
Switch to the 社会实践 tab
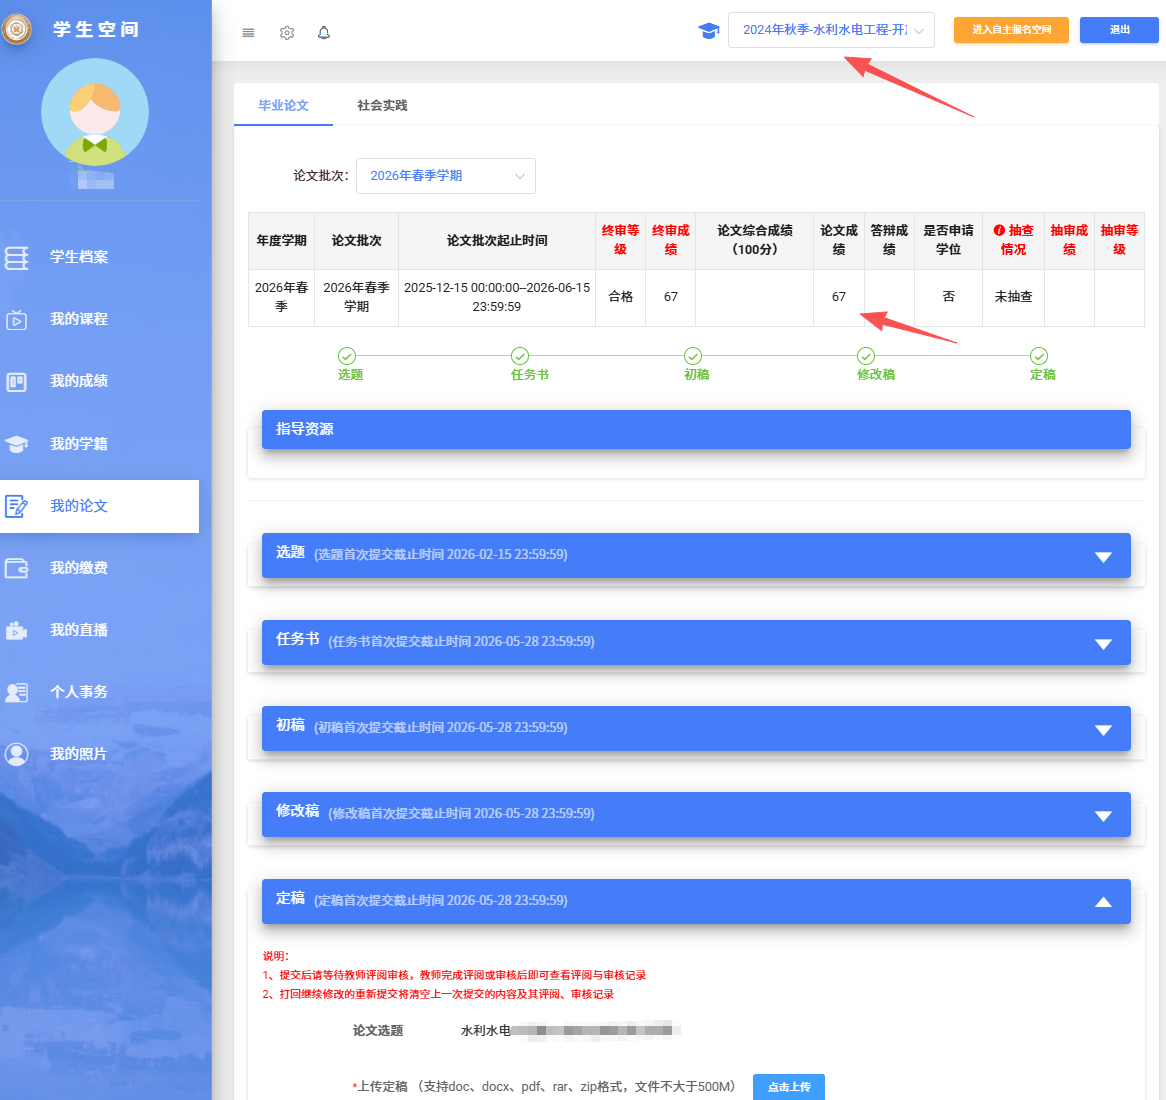pyautogui.click(x=382, y=105)
